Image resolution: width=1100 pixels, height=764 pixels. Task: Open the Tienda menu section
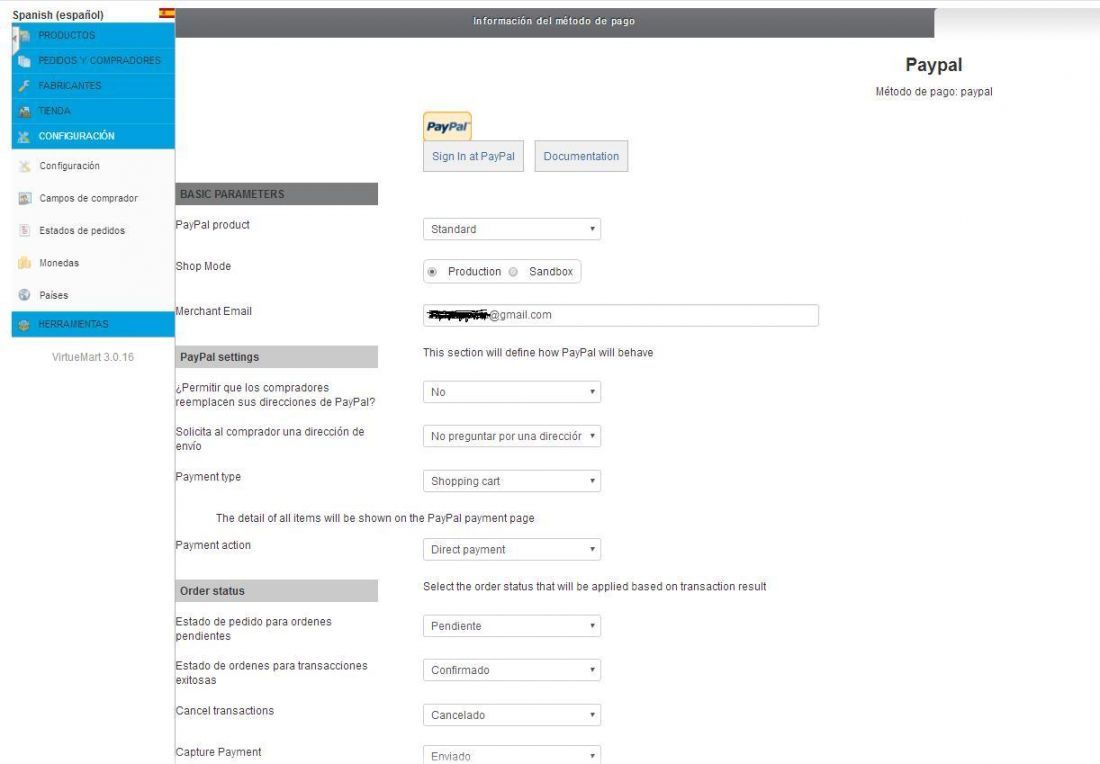coord(93,111)
